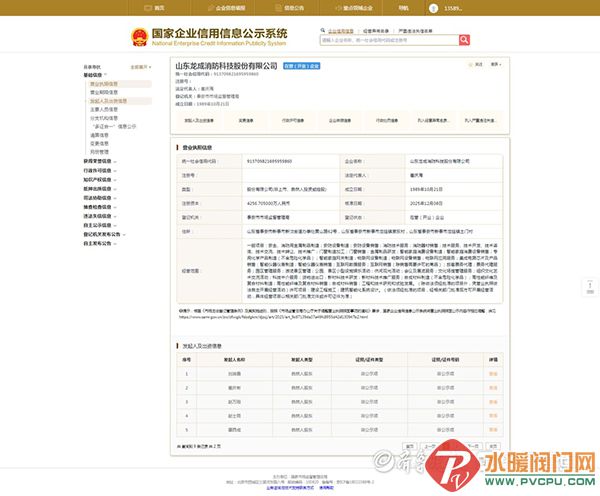Expand the 知识产权信息 sidebar group
Screen dimensions: 600x496
coord(100,179)
